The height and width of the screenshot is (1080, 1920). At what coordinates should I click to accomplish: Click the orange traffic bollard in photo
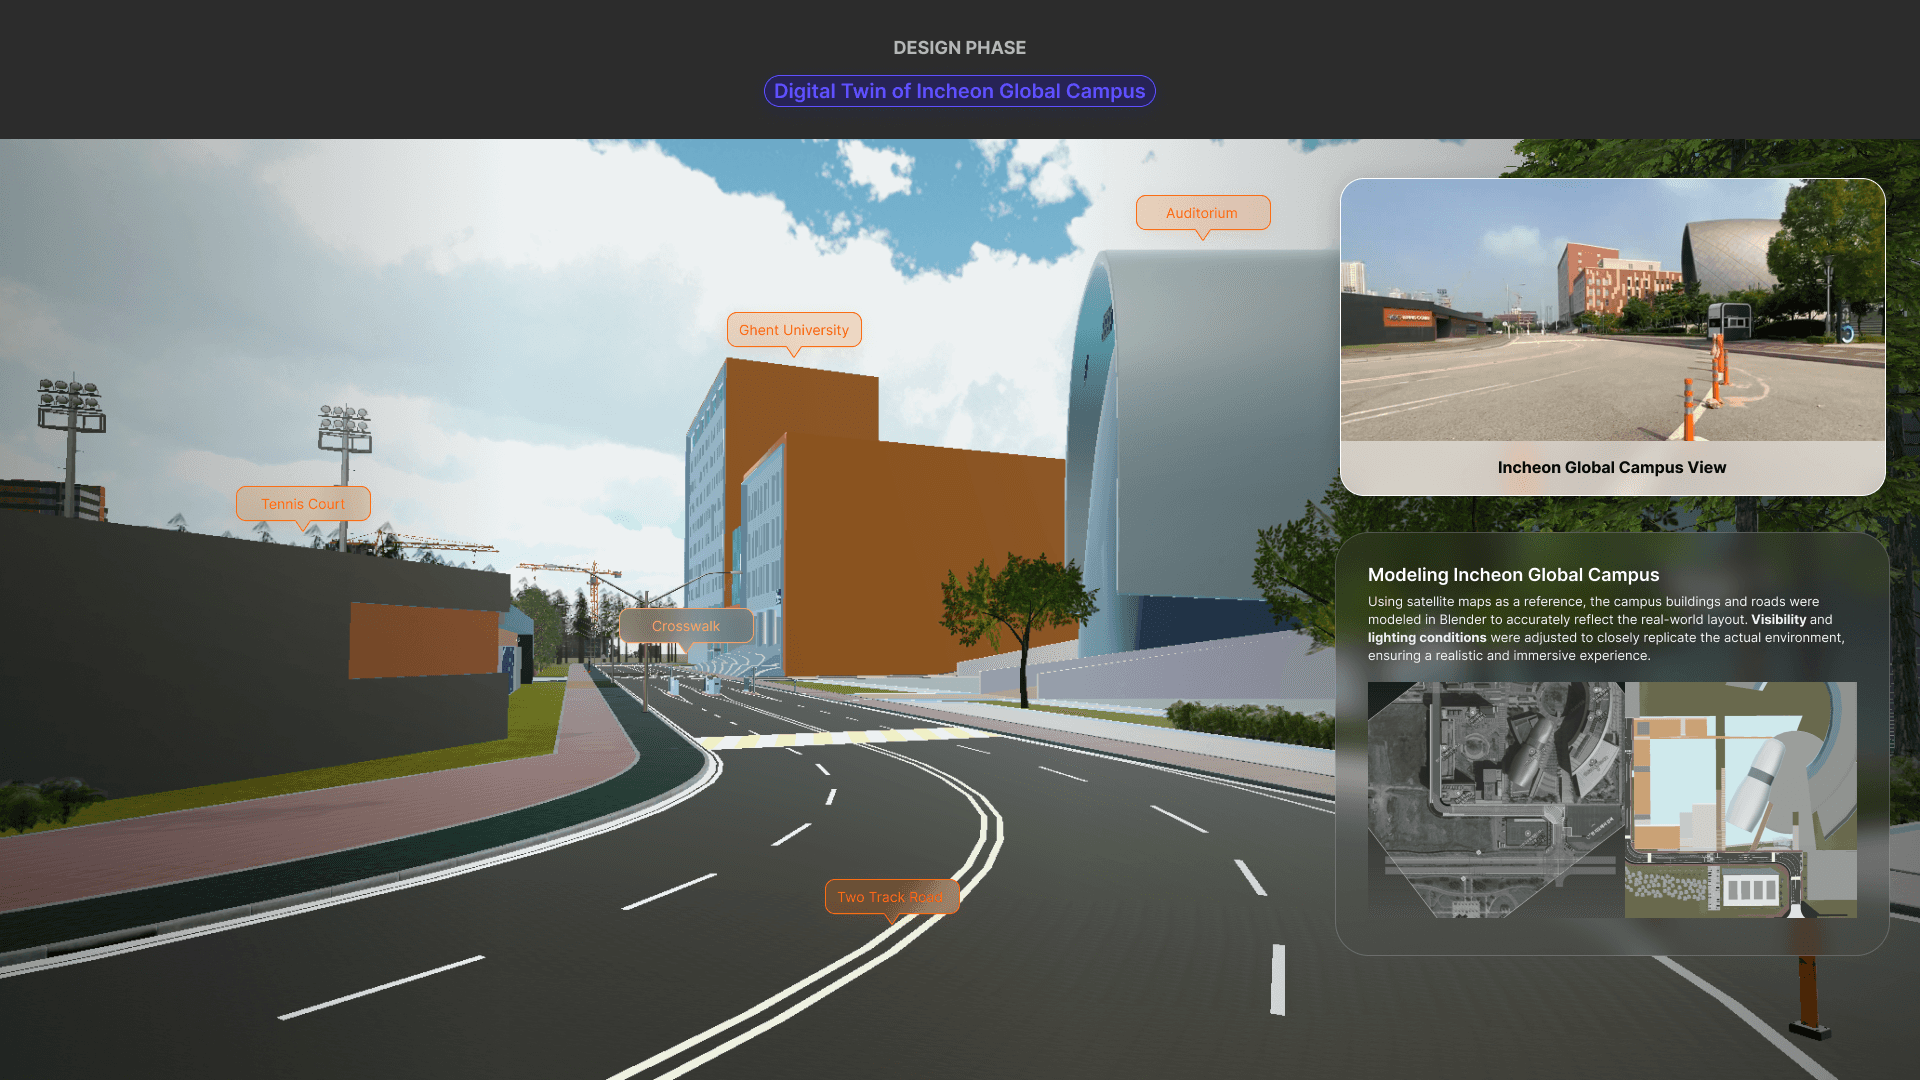pyautogui.click(x=1689, y=410)
